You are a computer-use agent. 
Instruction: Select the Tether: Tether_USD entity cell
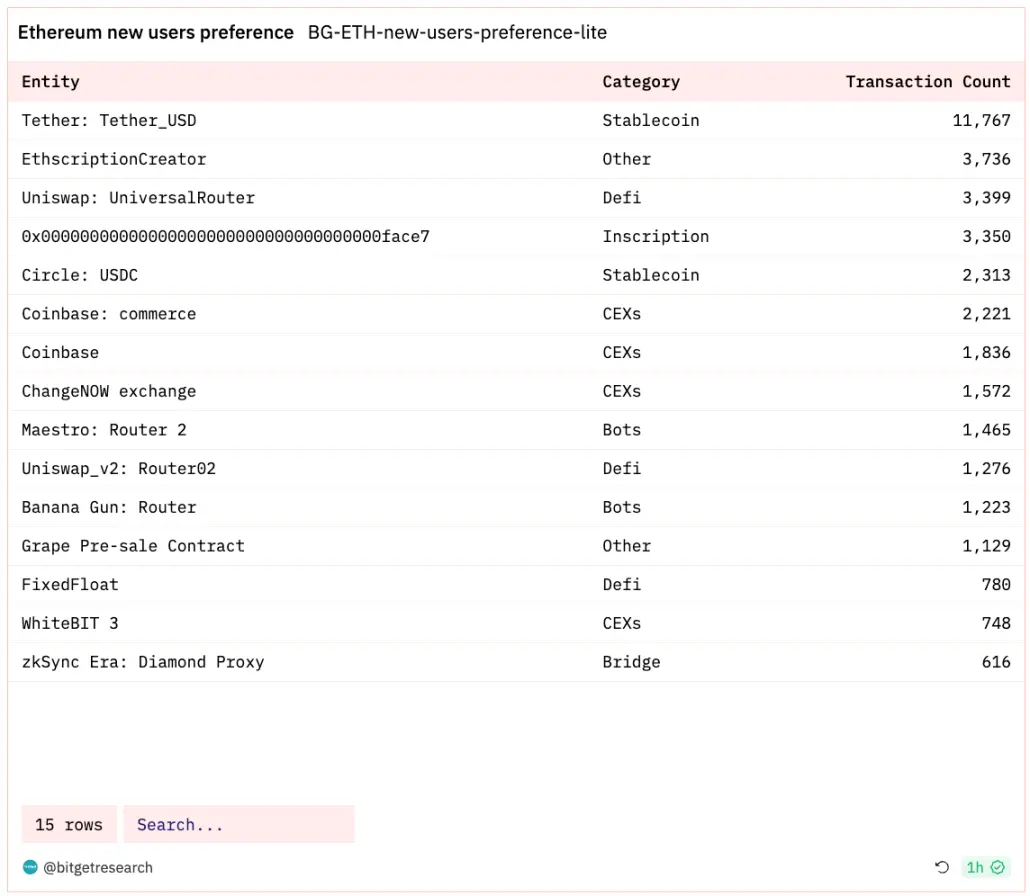(109, 121)
